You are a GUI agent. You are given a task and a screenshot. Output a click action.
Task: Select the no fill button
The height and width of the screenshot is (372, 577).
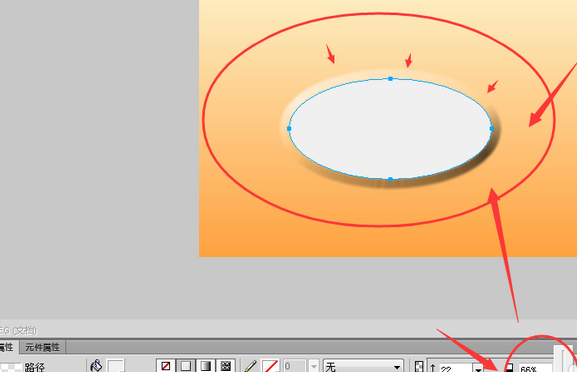[x=166, y=366]
